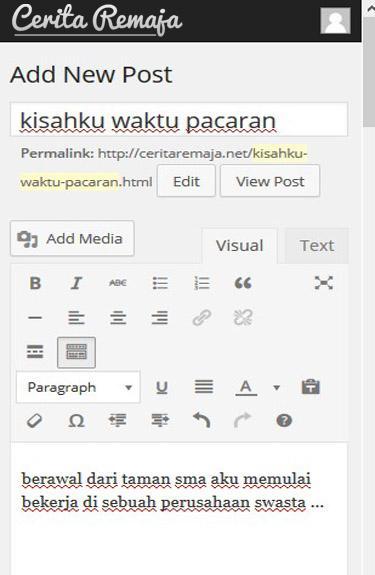Undo the last edit
The width and height of the screenshot is (375, 575).
pos(202,421)
